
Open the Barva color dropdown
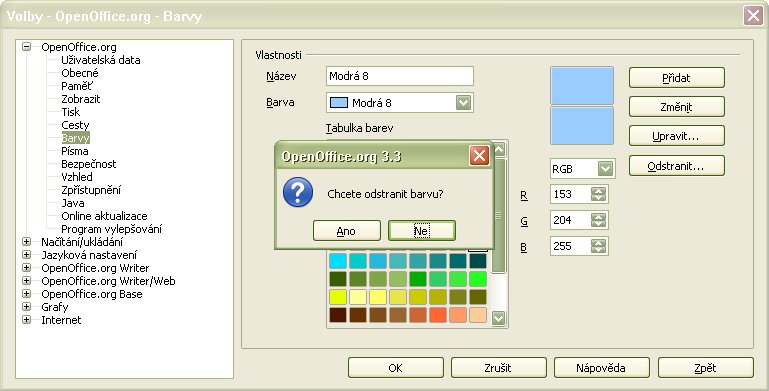(463, 103)
